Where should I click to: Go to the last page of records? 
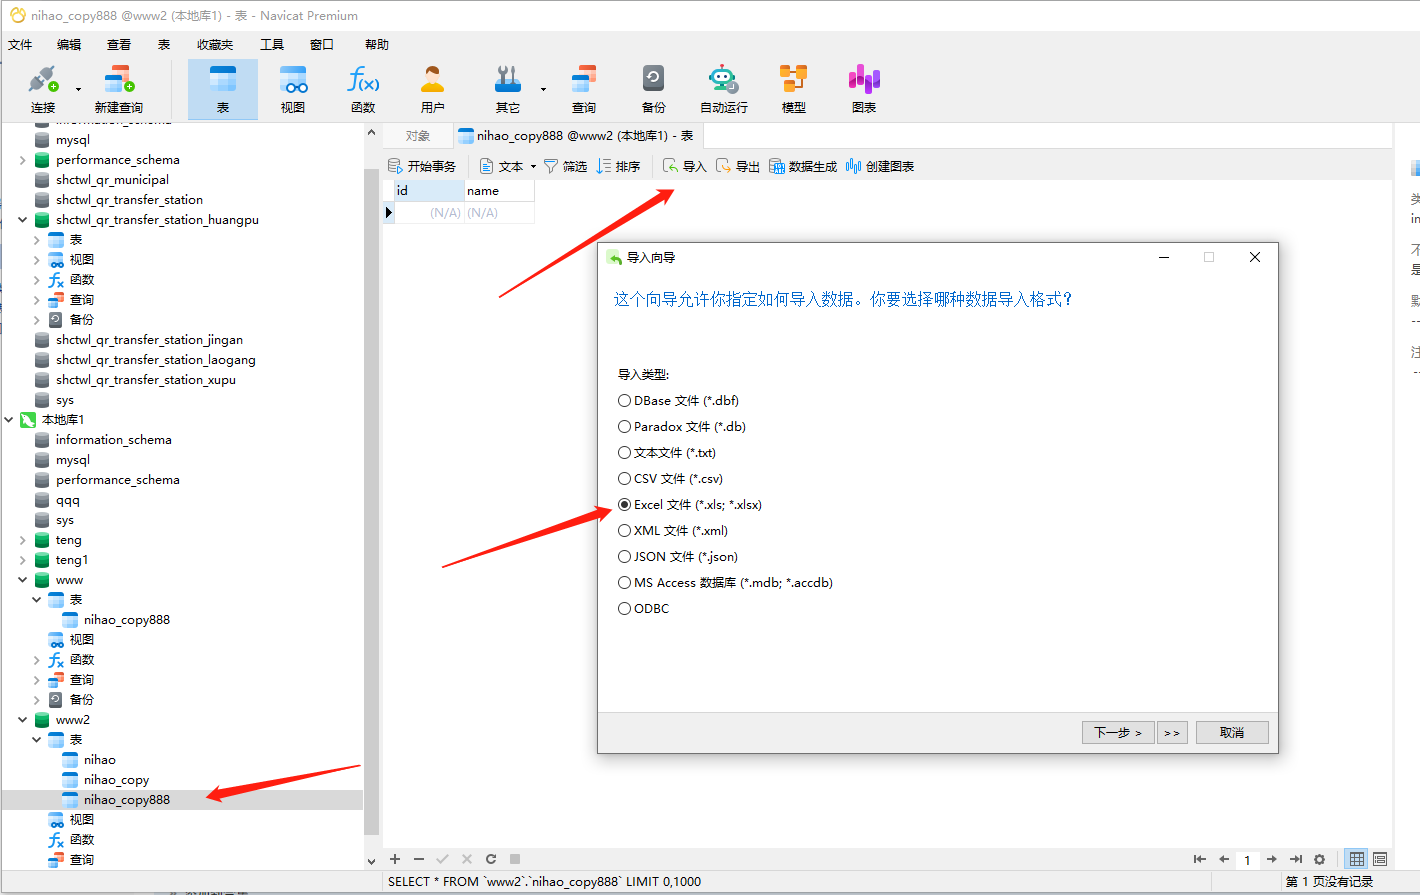[x=1296, y=859]
